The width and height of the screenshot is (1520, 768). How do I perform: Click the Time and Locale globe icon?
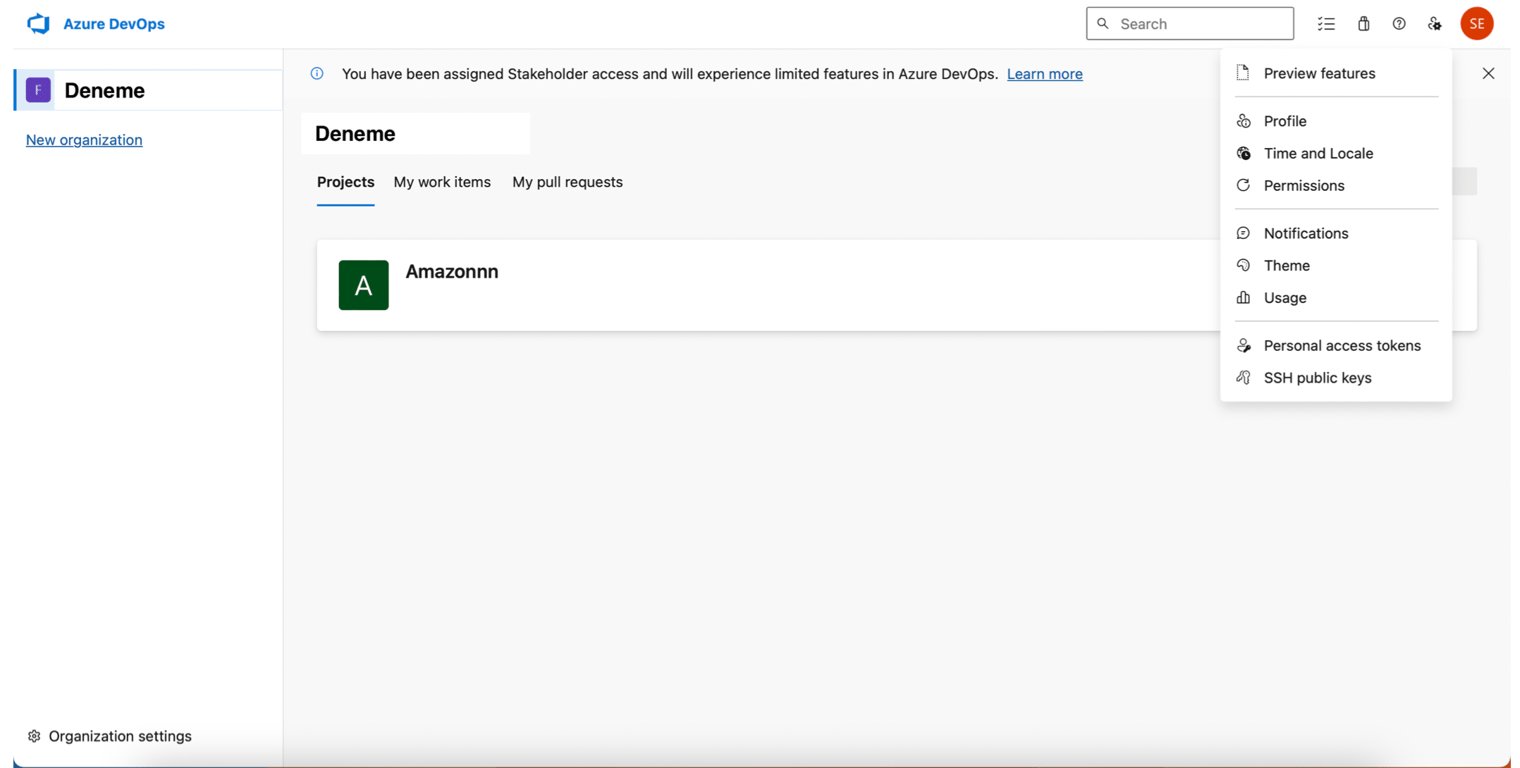(1243, 153)
